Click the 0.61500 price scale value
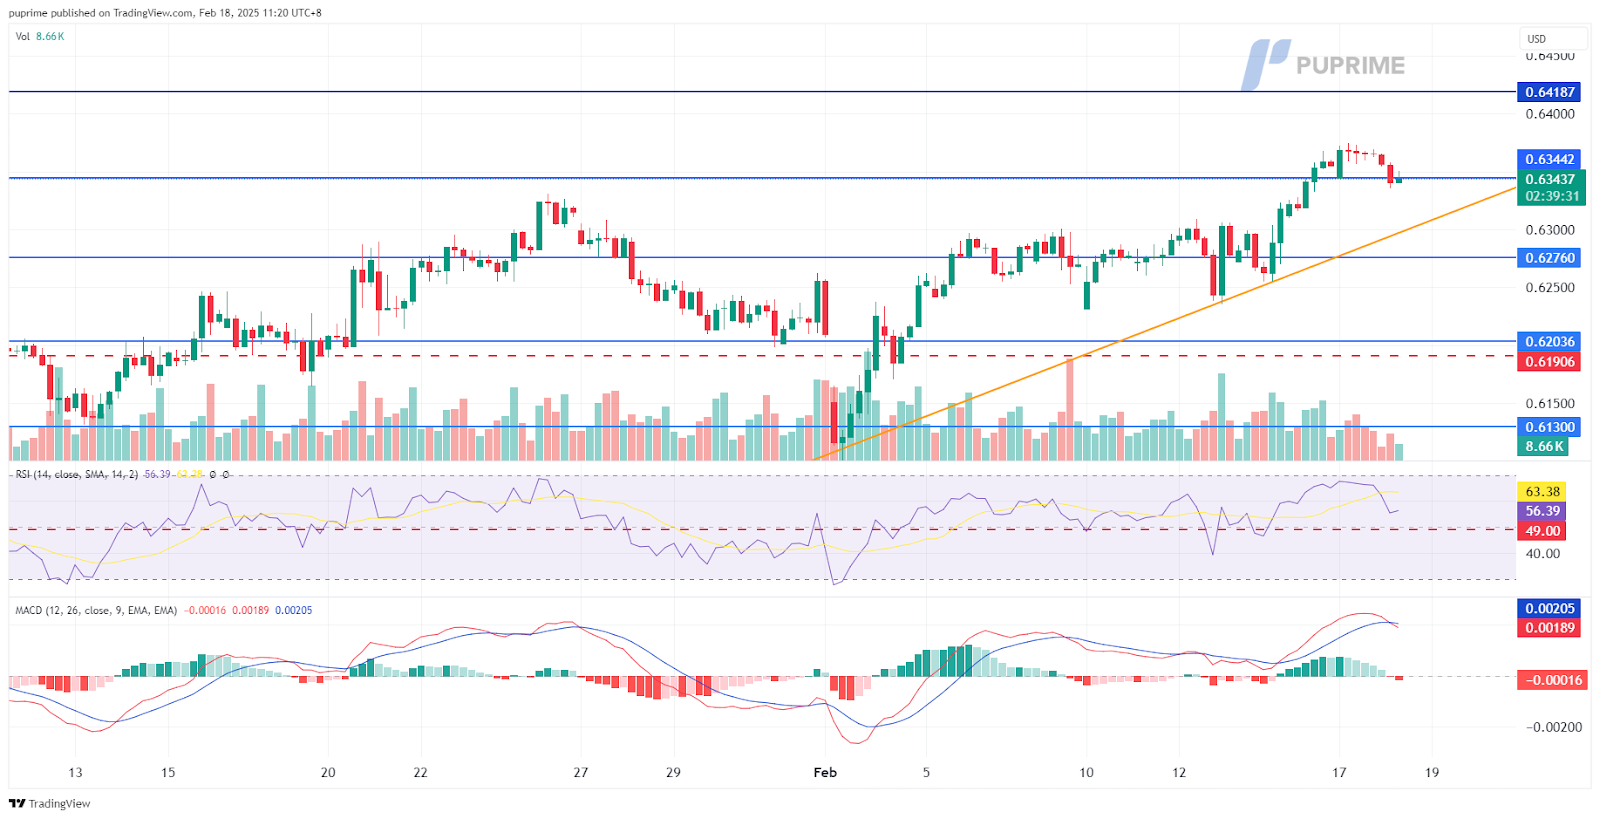The width and height of the screenshot is (1600, 819). tap(1550, 404)
